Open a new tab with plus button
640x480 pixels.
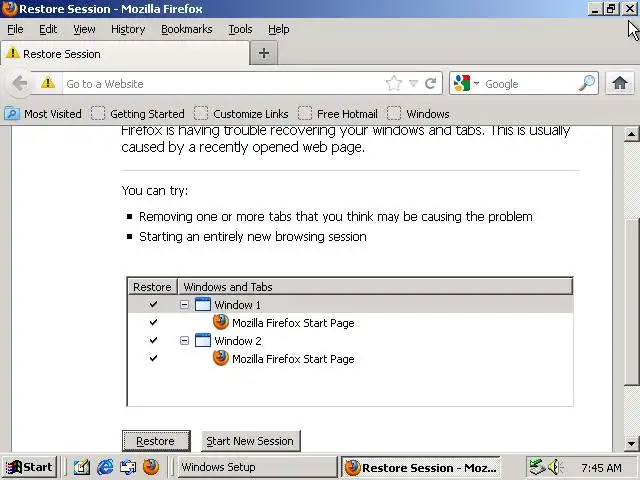pos(264,53)
